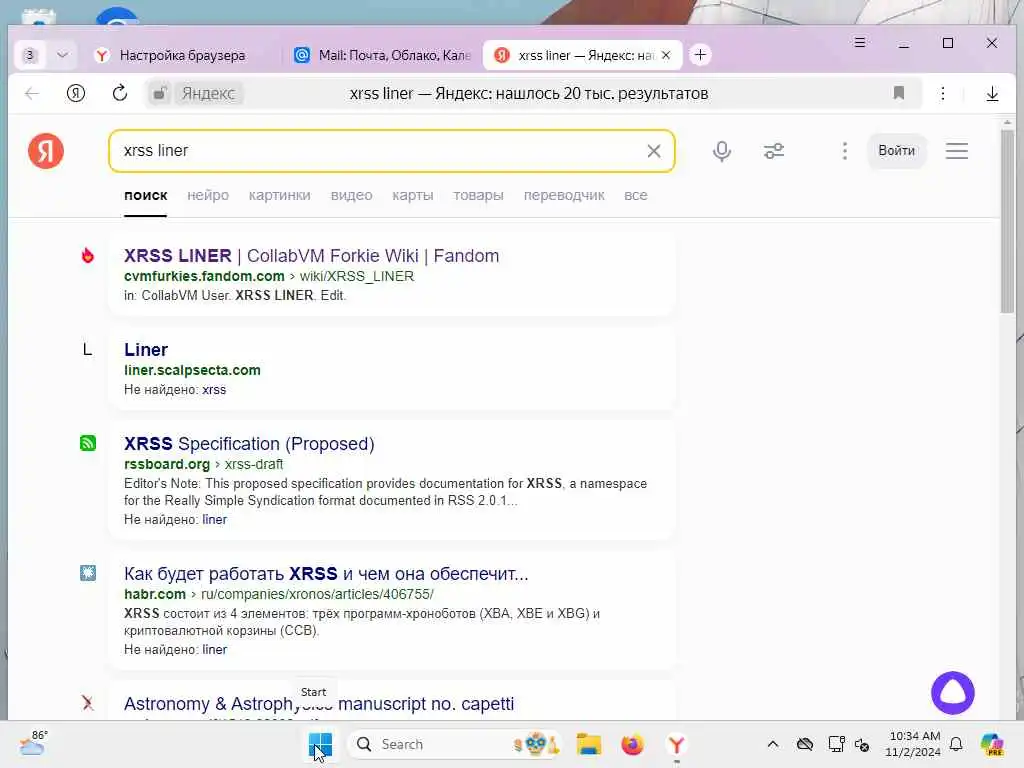The width and height of the screenshot is (1024, 768).
Task: Click the green RSS favicon of rssboard result
Action: pos(88,443)
